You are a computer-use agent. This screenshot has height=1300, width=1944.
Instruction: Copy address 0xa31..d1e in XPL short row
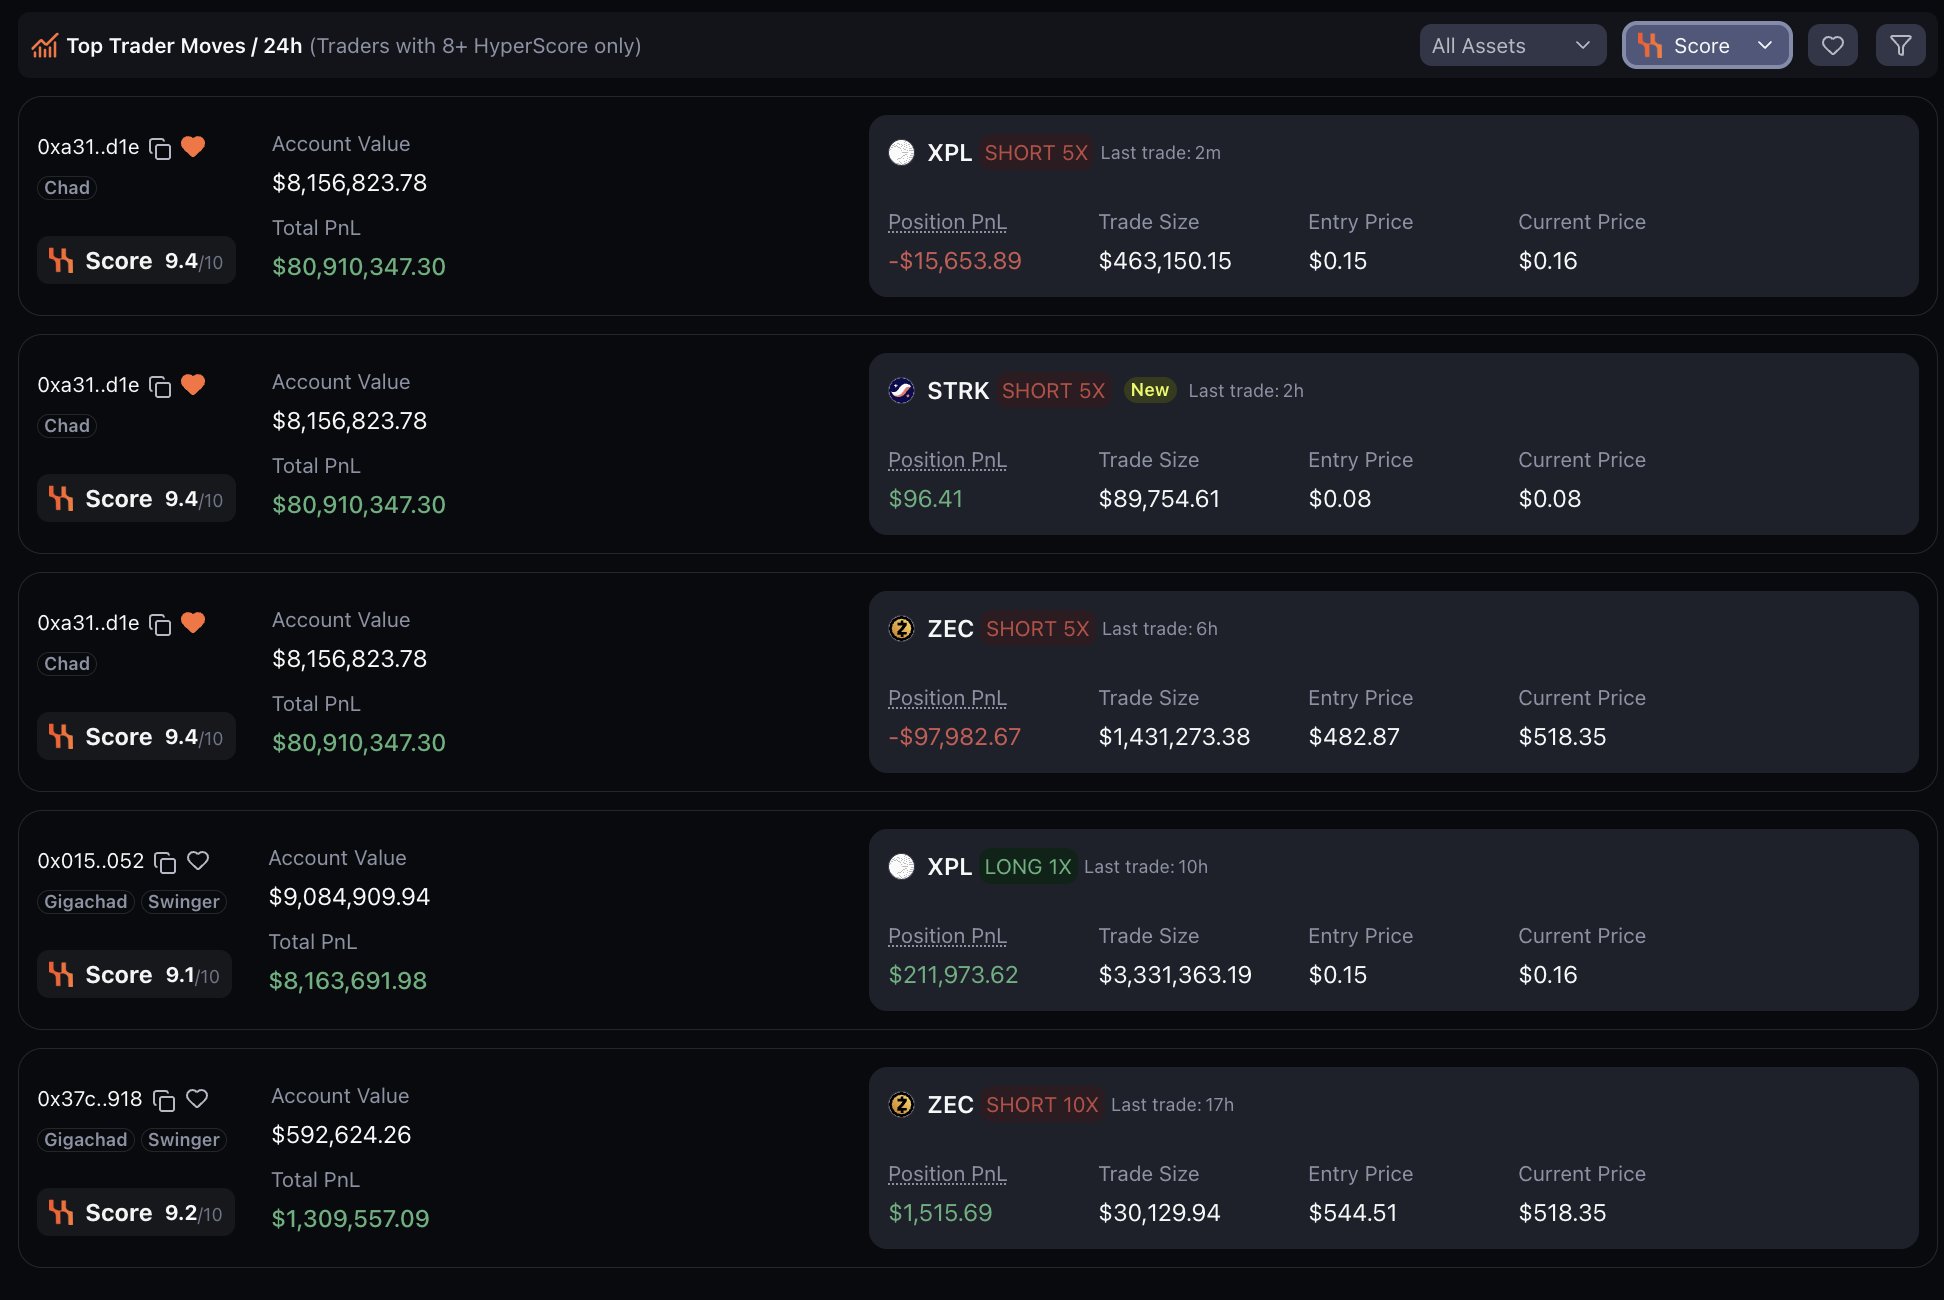click(x=160, y=148)
